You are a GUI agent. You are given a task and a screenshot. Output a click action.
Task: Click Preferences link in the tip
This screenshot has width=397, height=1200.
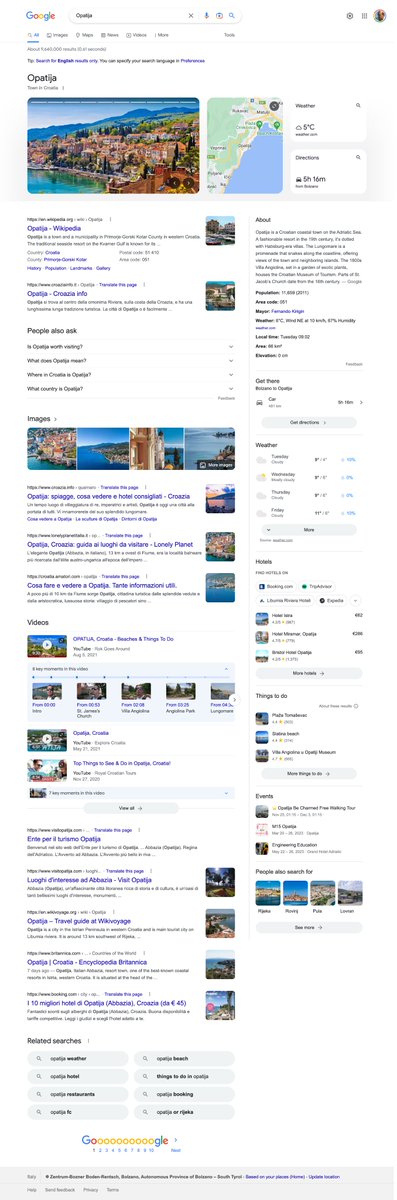pyautogui.click(x=193, y=60)
